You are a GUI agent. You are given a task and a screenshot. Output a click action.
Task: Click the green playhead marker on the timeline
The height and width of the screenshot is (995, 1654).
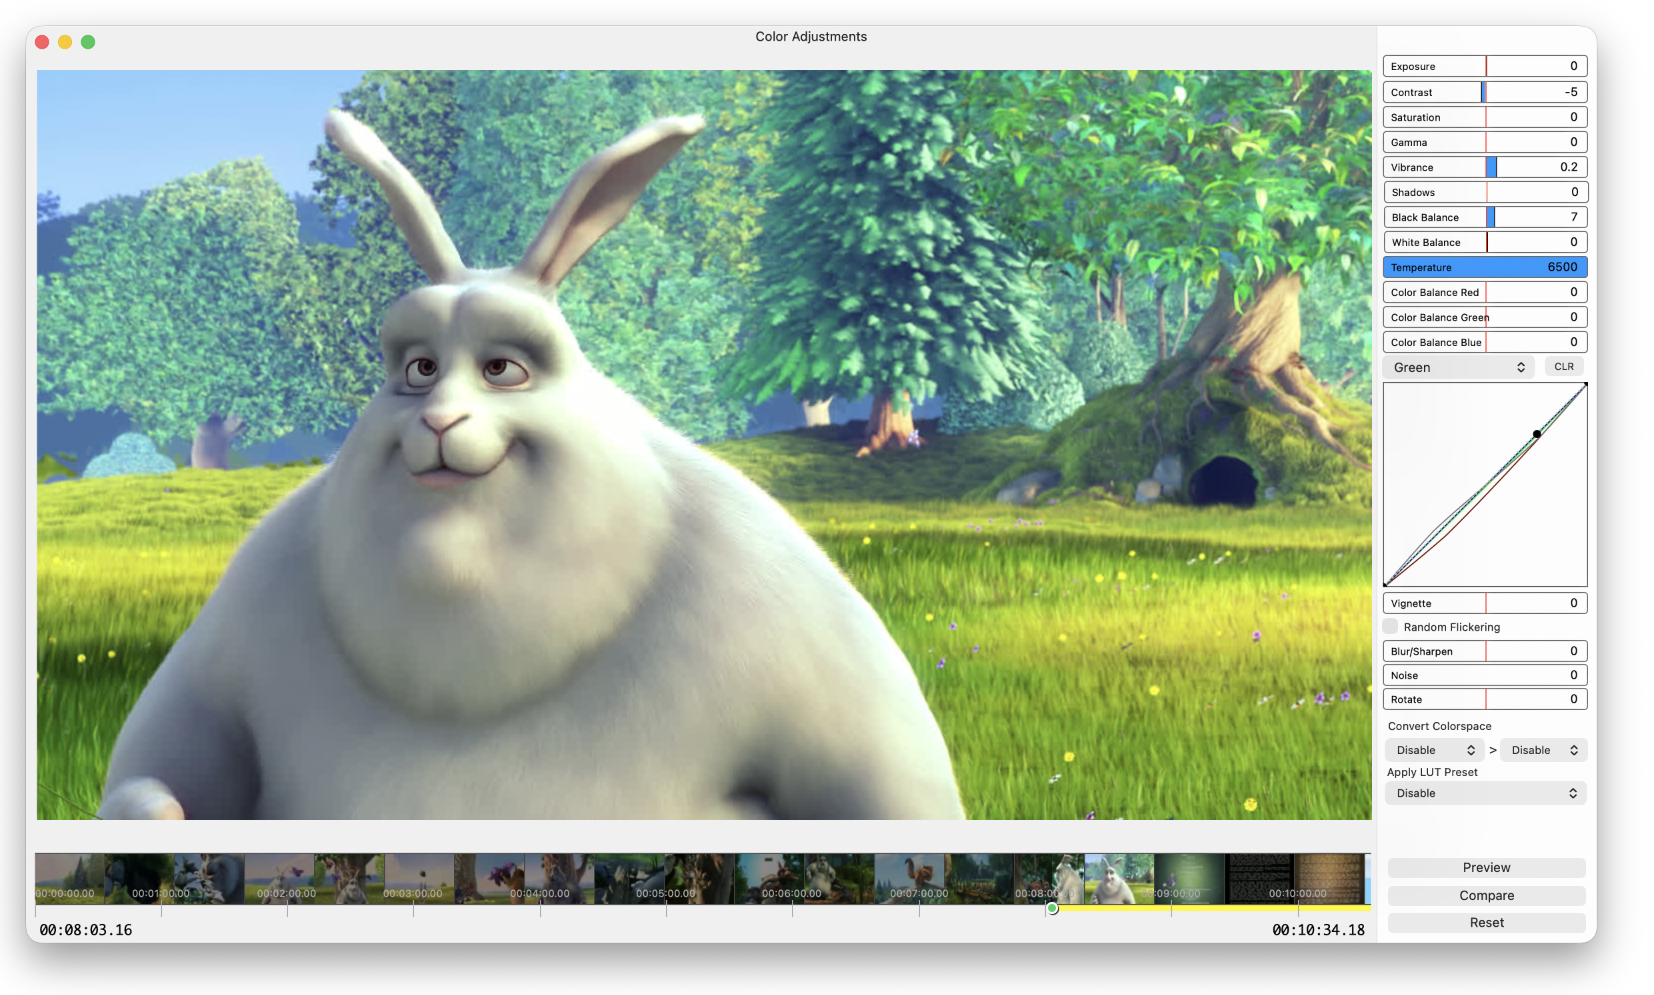pyautogui.click(x=1052, y=908)
